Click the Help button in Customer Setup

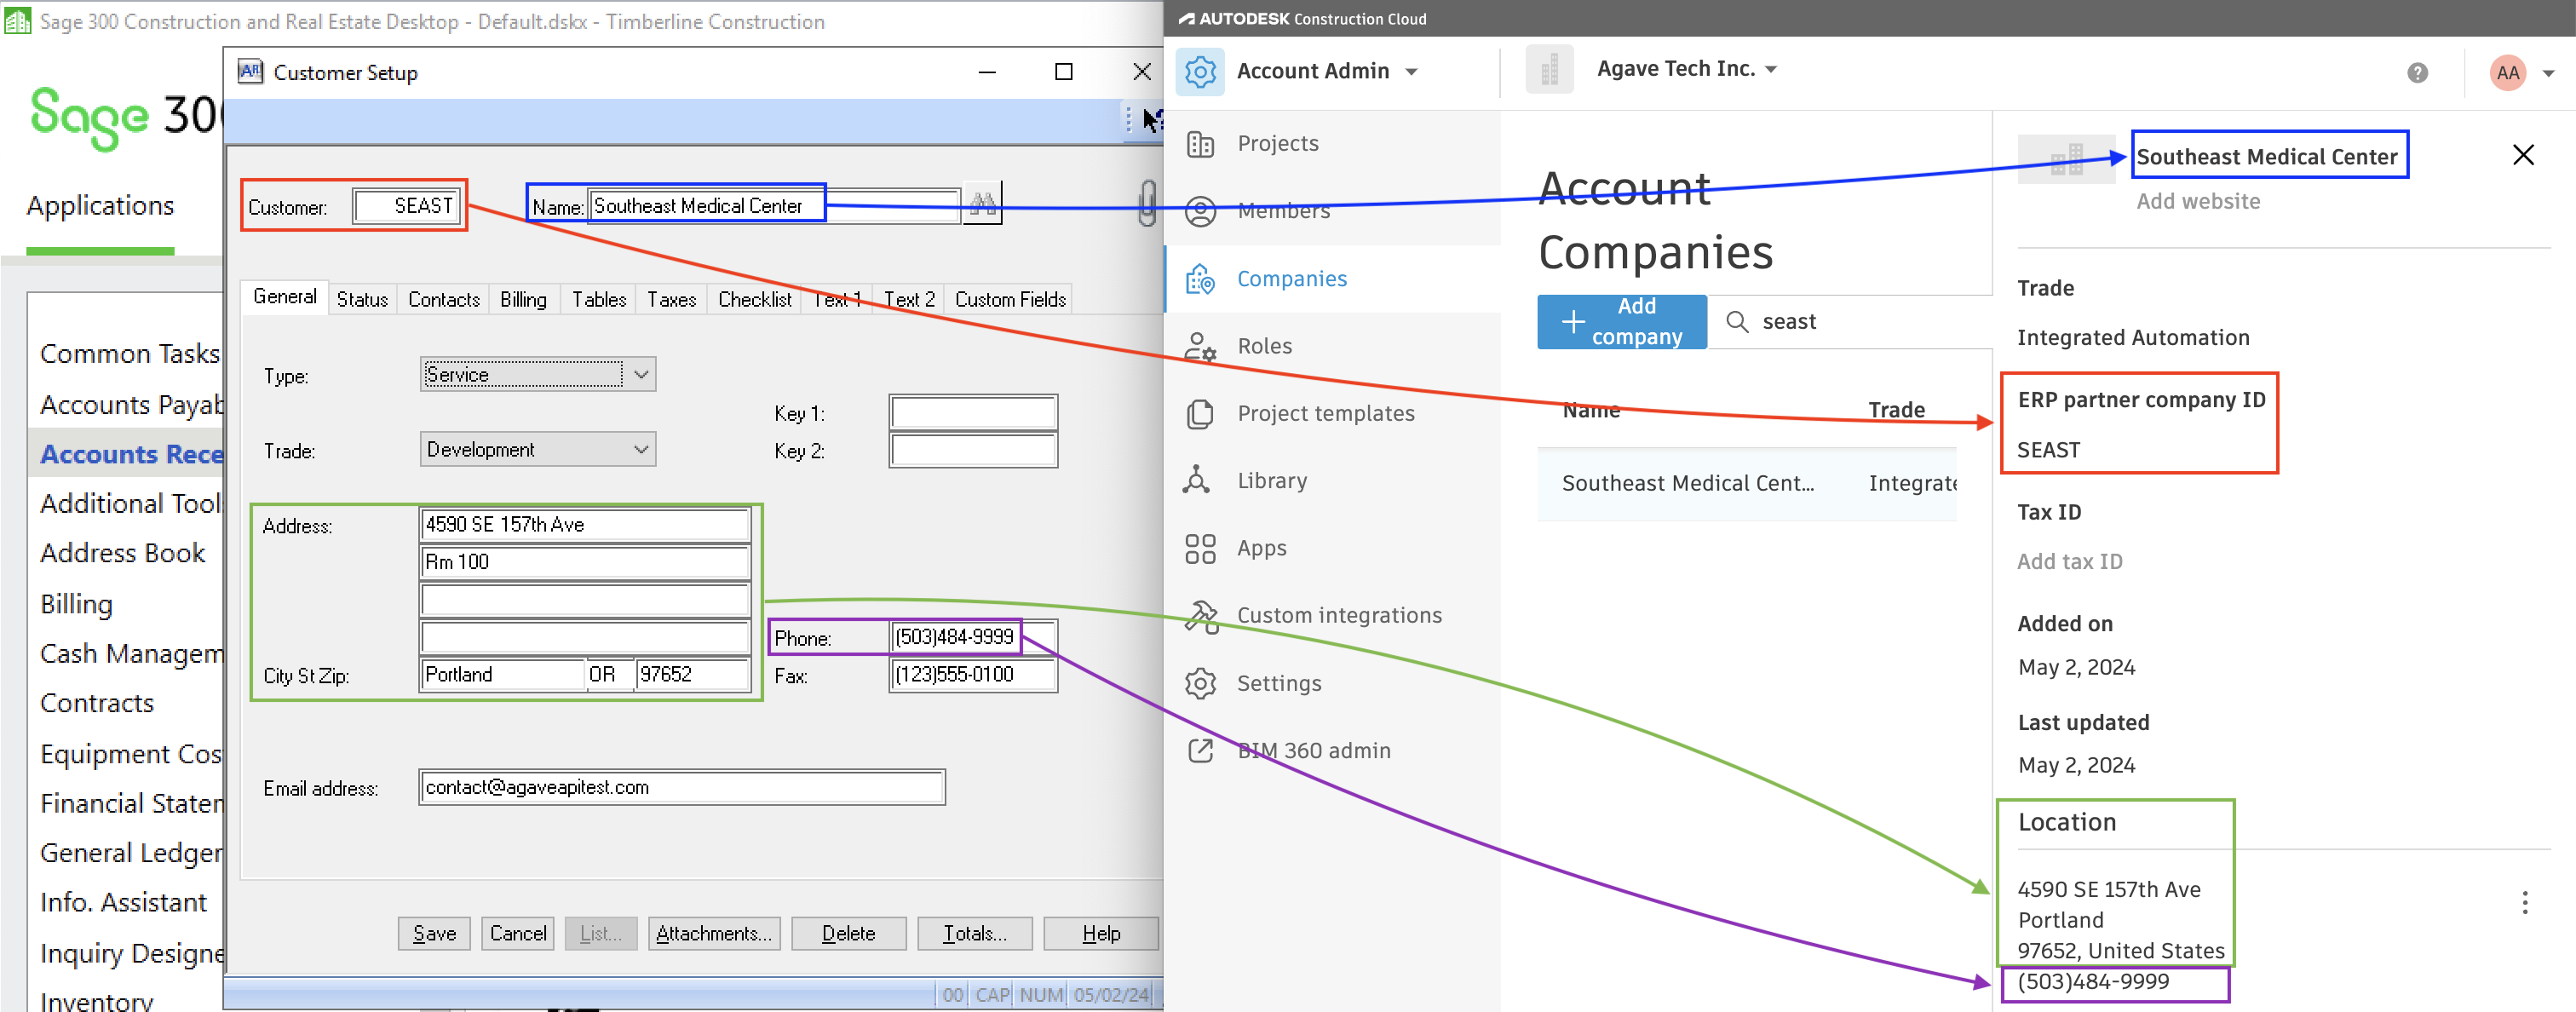(x=1101, y=934)
